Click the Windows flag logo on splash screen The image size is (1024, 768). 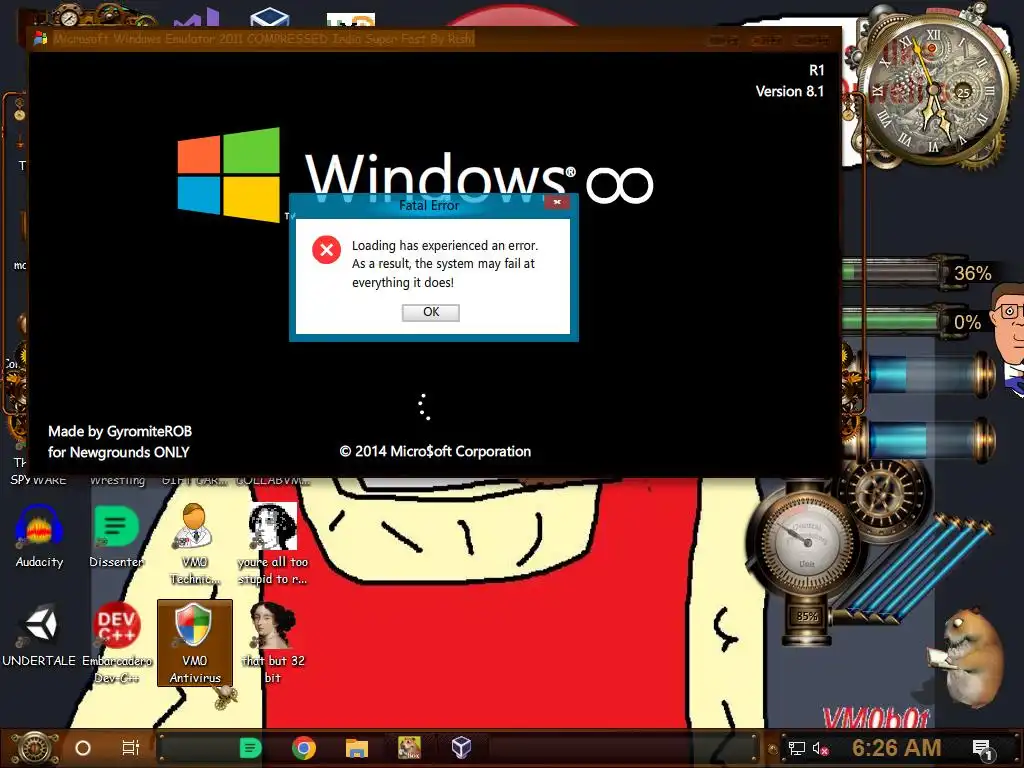point(229,174)
